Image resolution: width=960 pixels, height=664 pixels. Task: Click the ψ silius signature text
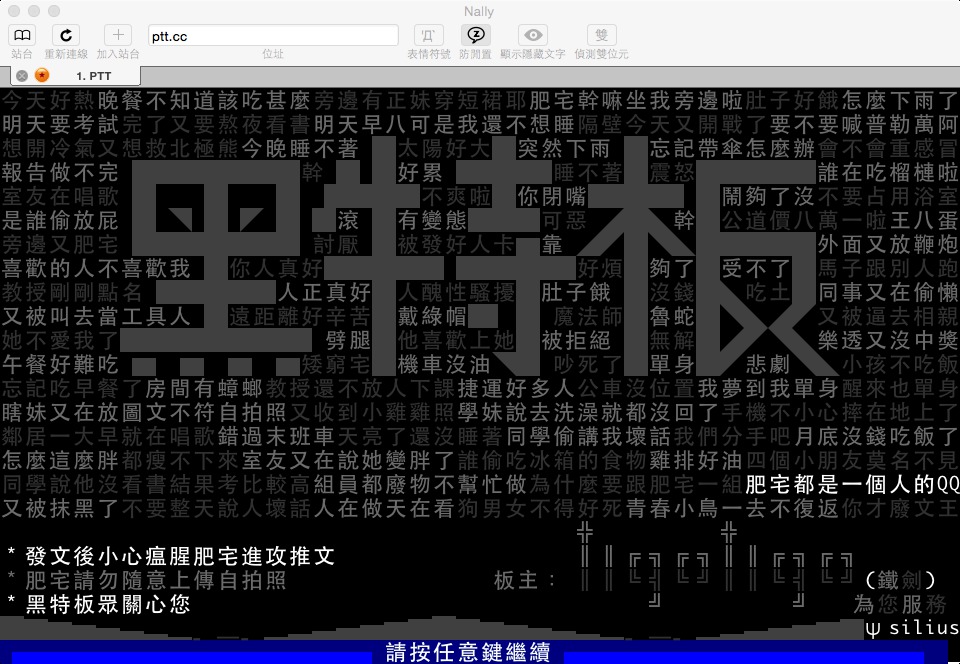pos(912,628)
